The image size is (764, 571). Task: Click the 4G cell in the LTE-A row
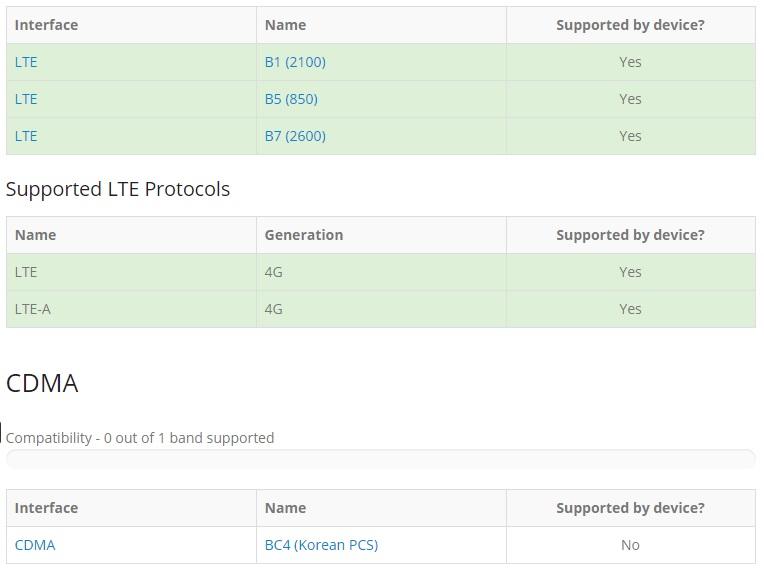point(274,309)
